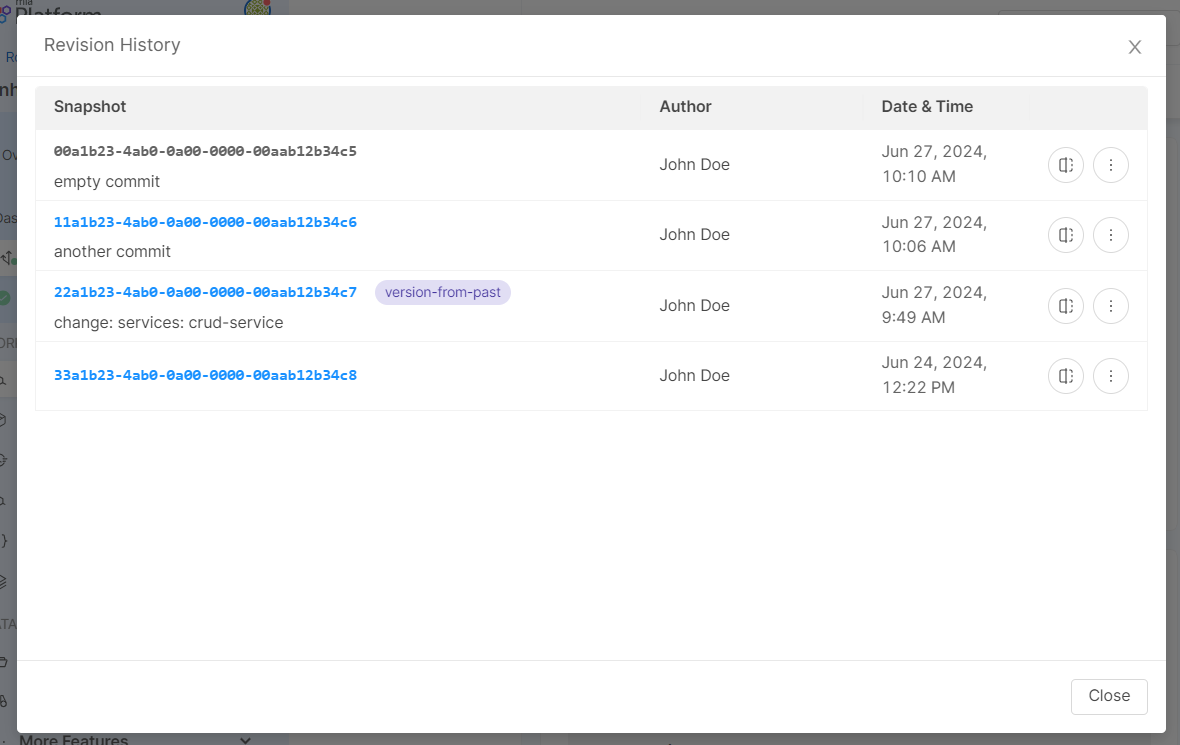Open snapshot 22a1b23-4ab0-0a00-0000-00aab12b34c7 link

tap(205, 292)
